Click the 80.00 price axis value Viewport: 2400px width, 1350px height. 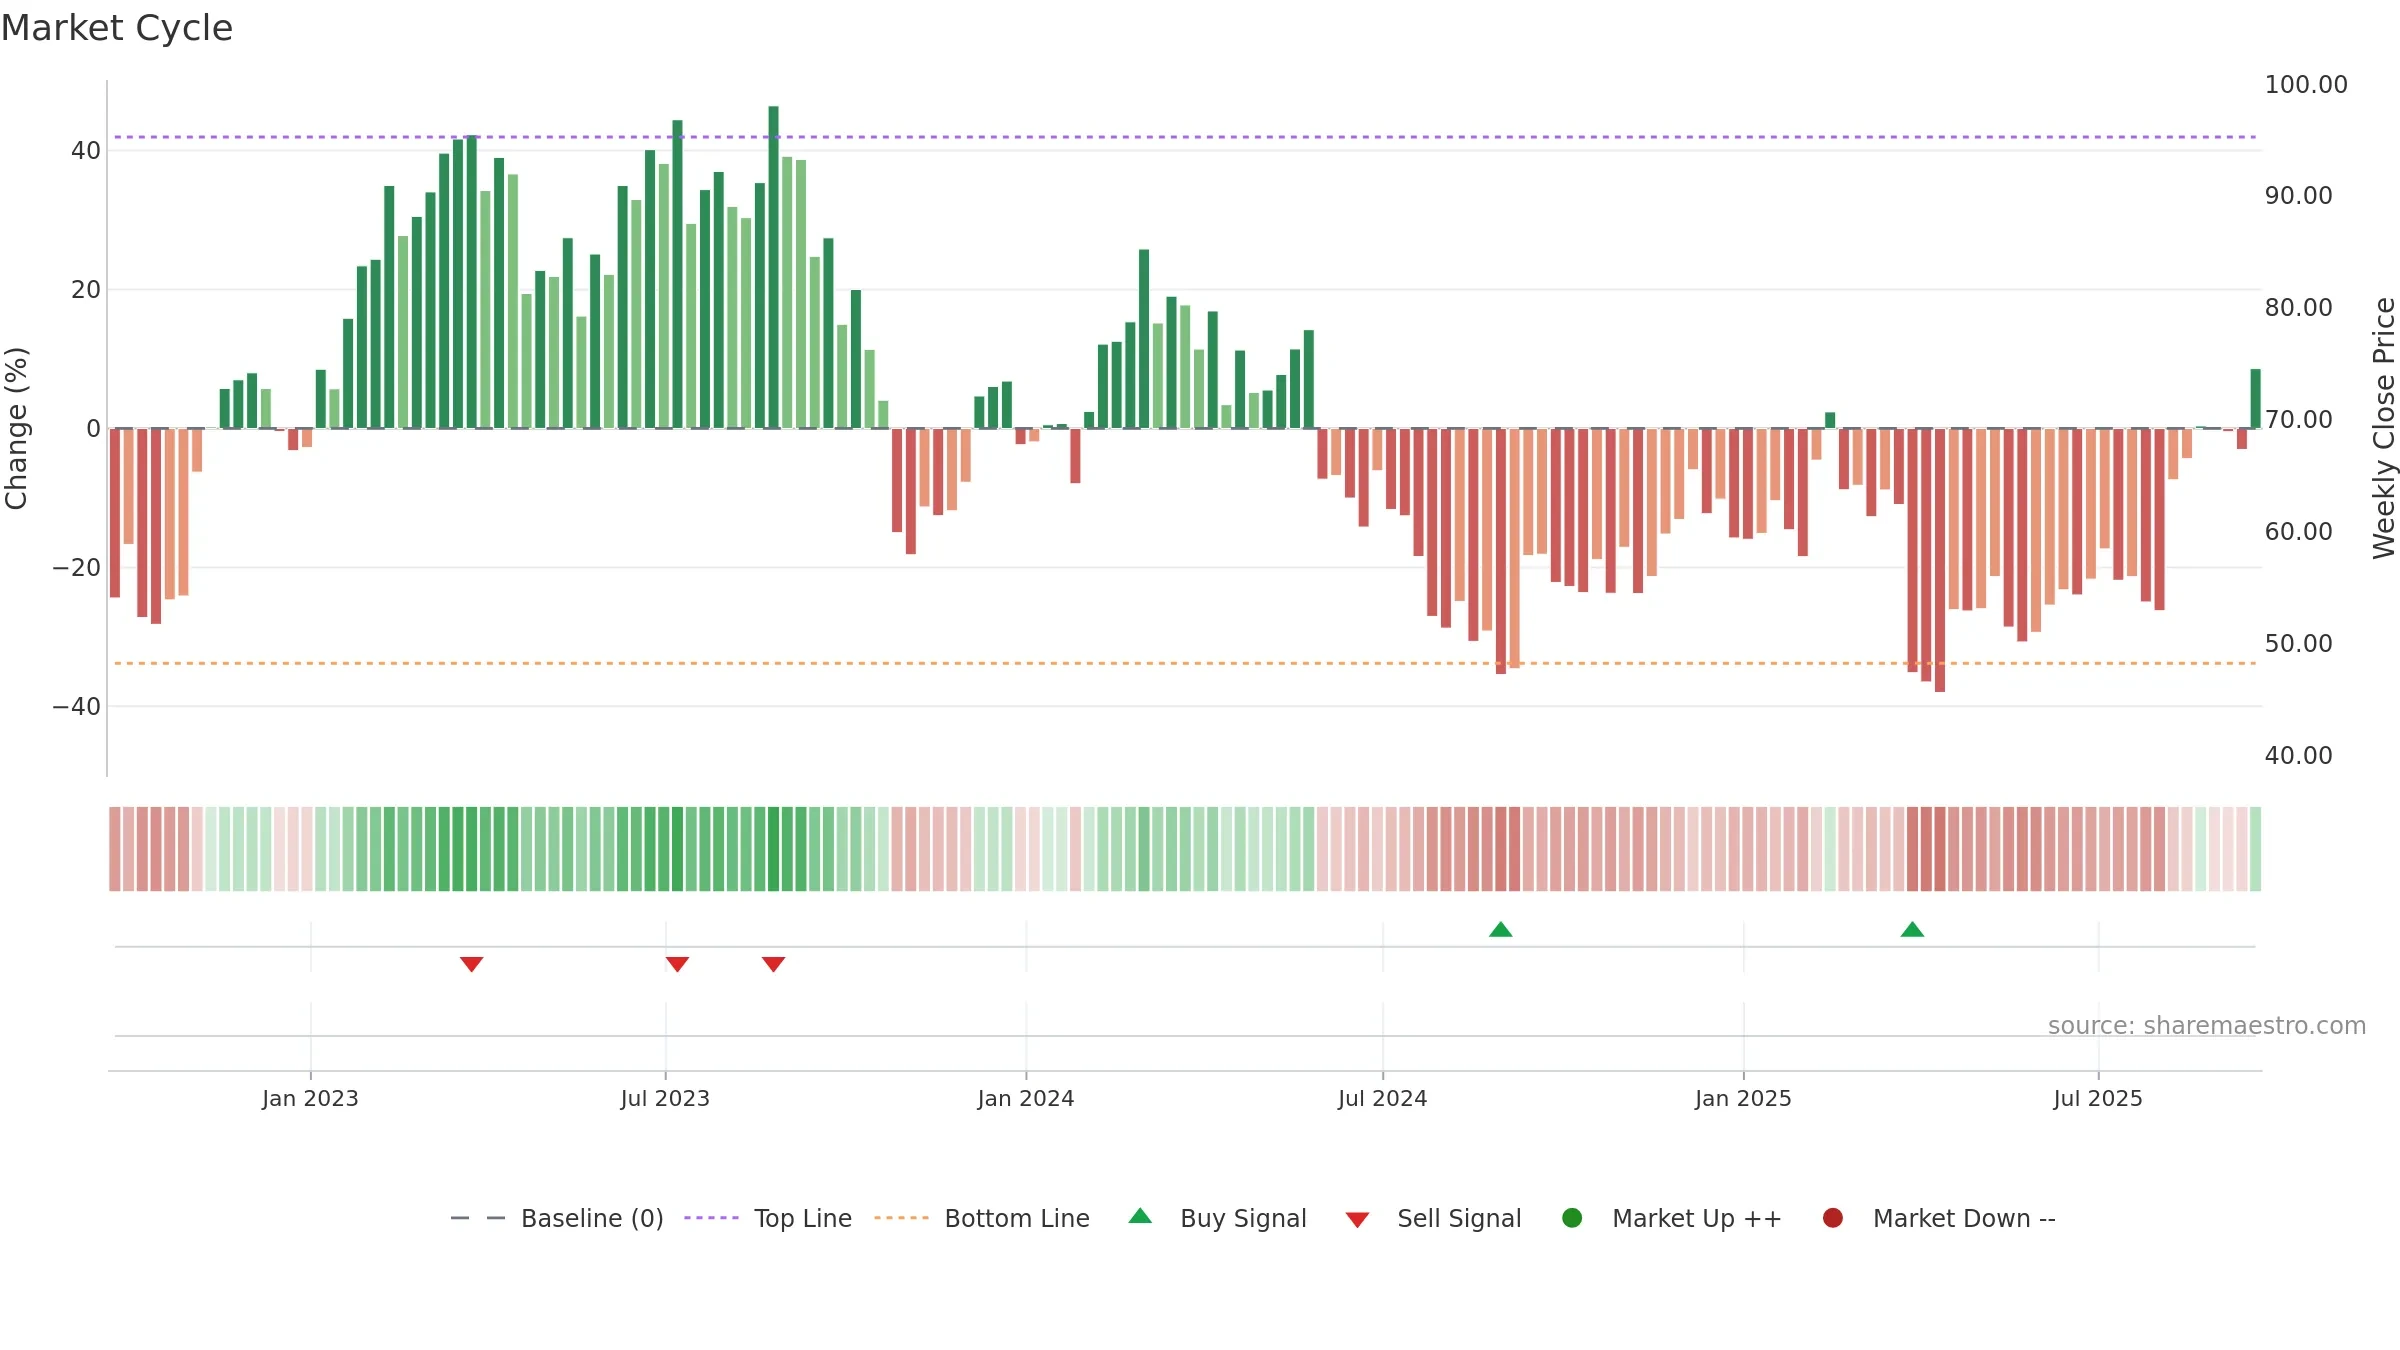pyautogui.click(x=2299, y=307)
